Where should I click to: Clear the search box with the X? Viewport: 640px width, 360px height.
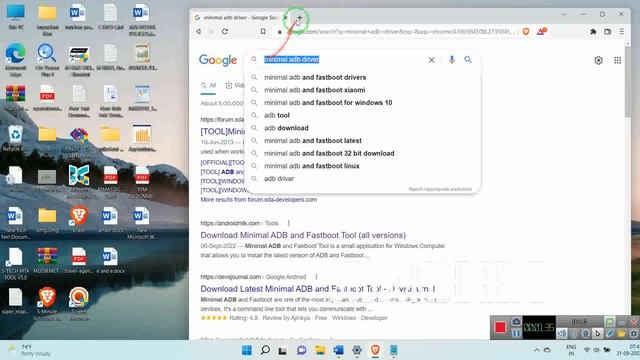[431, 60]
